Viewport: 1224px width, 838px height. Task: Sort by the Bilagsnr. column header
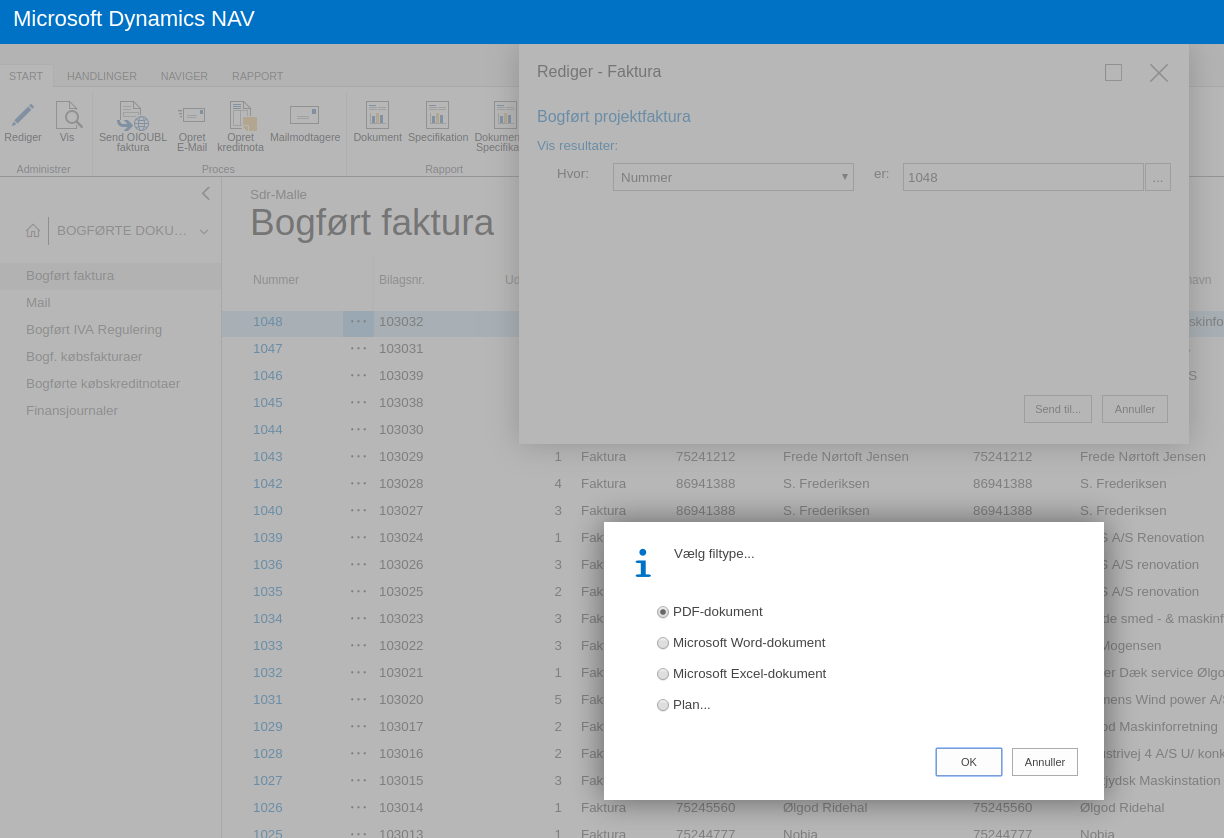(x=402, y=280)
